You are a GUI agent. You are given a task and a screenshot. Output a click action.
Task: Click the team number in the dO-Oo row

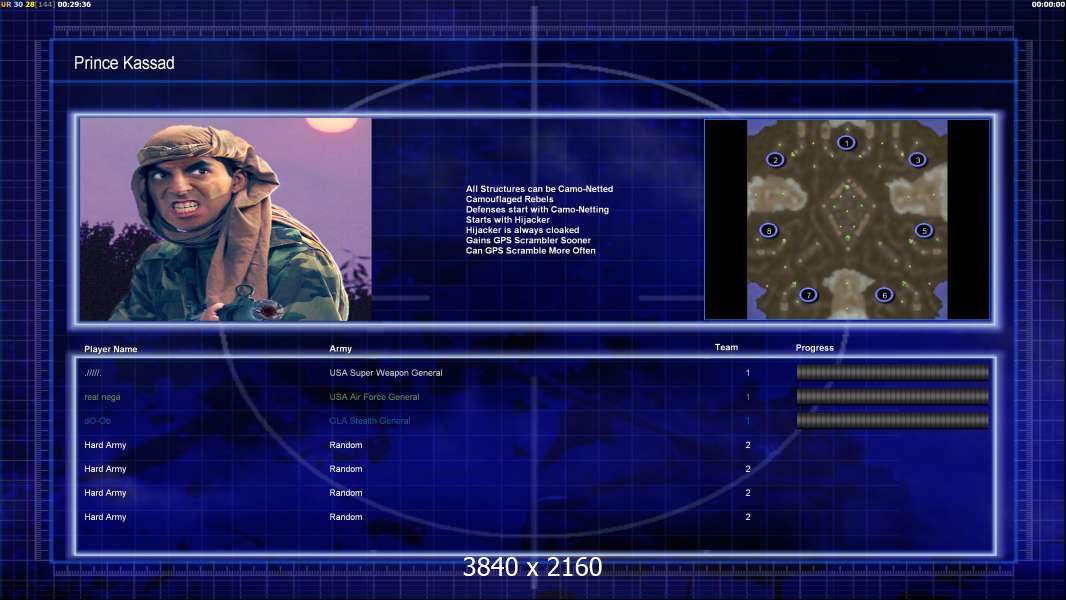tap(748, 421)
